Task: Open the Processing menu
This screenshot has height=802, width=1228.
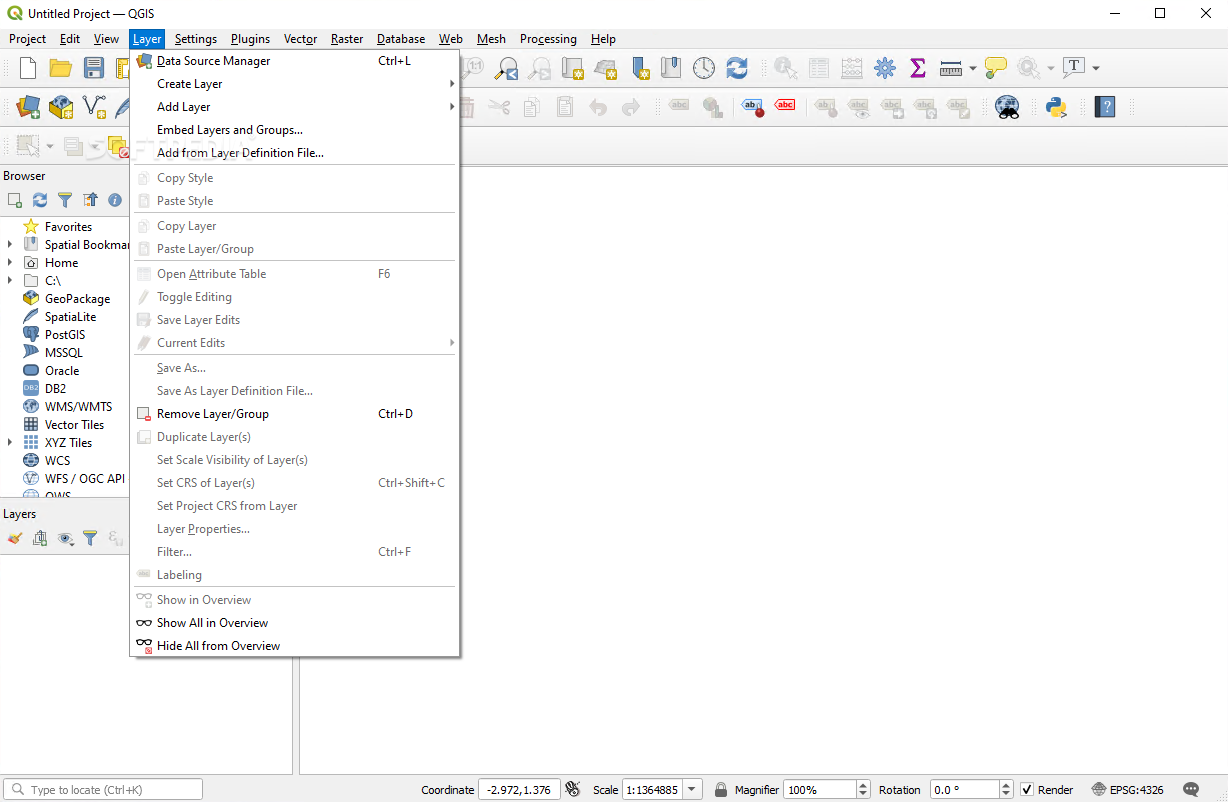Action: (548, 39)
